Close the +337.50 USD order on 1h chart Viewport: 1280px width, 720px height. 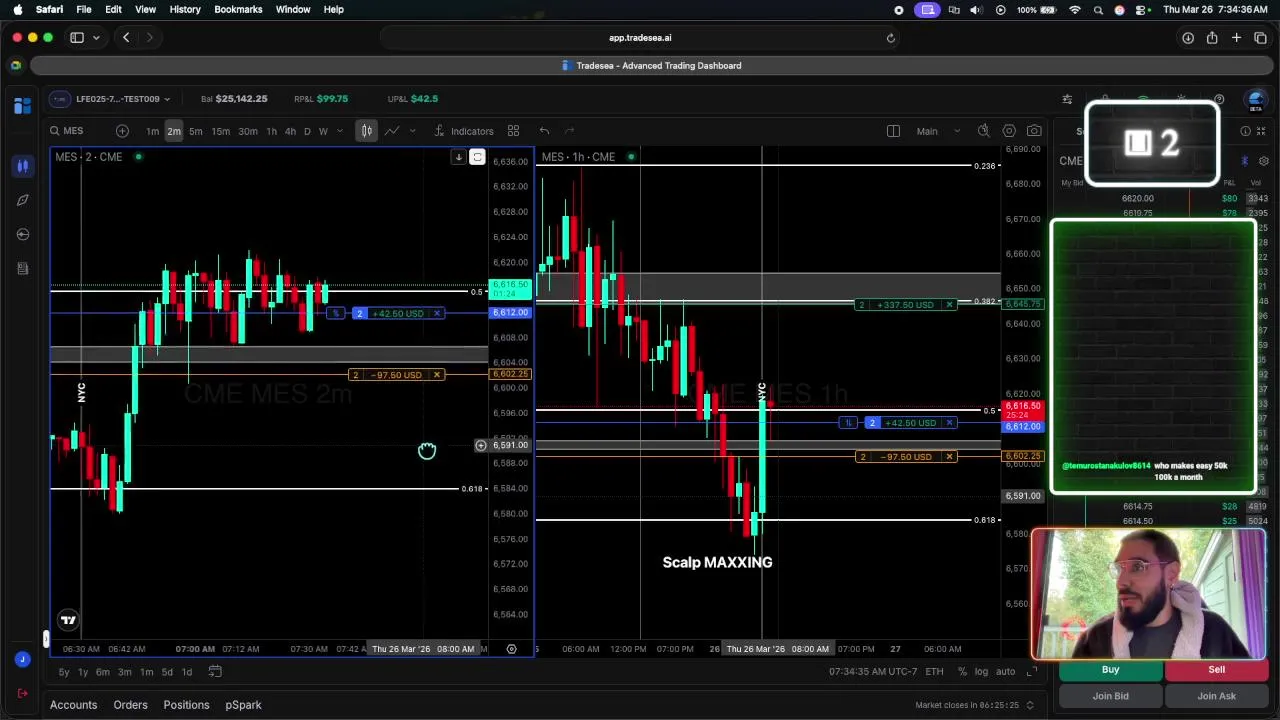pos(949,305)
